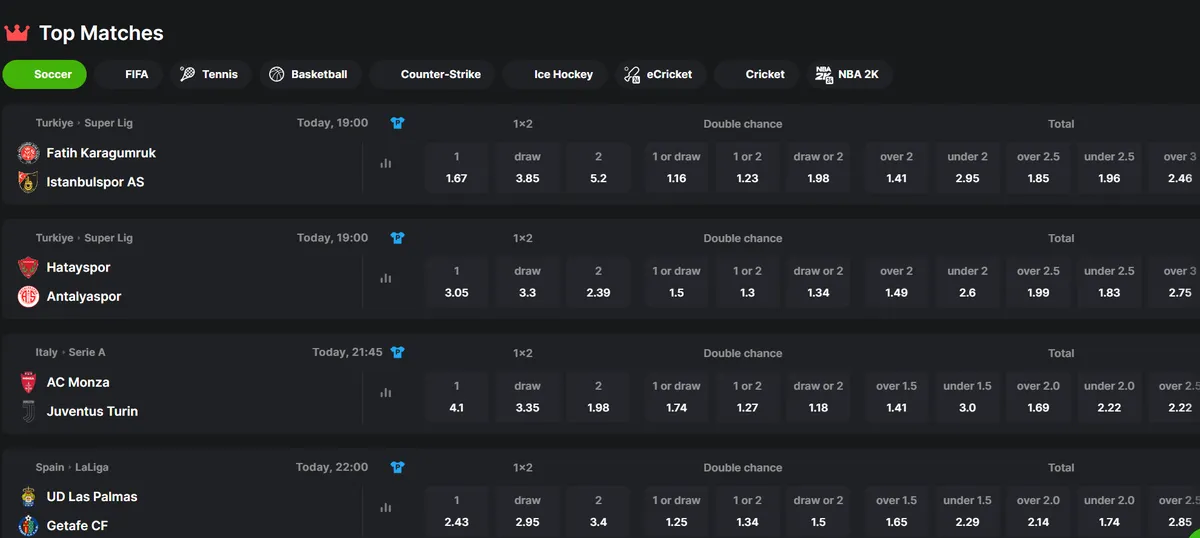The image size is (1200, 538).
Task: Click blue jersey icon in Spain LaLiga row
Action: click(x=397, y=467)
